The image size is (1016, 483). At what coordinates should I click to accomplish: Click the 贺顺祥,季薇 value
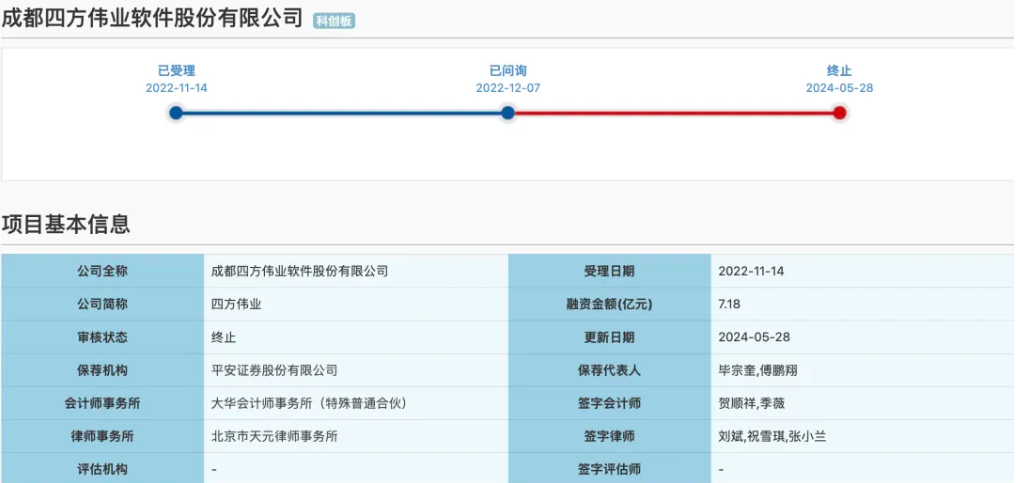[x=752, y=403]
